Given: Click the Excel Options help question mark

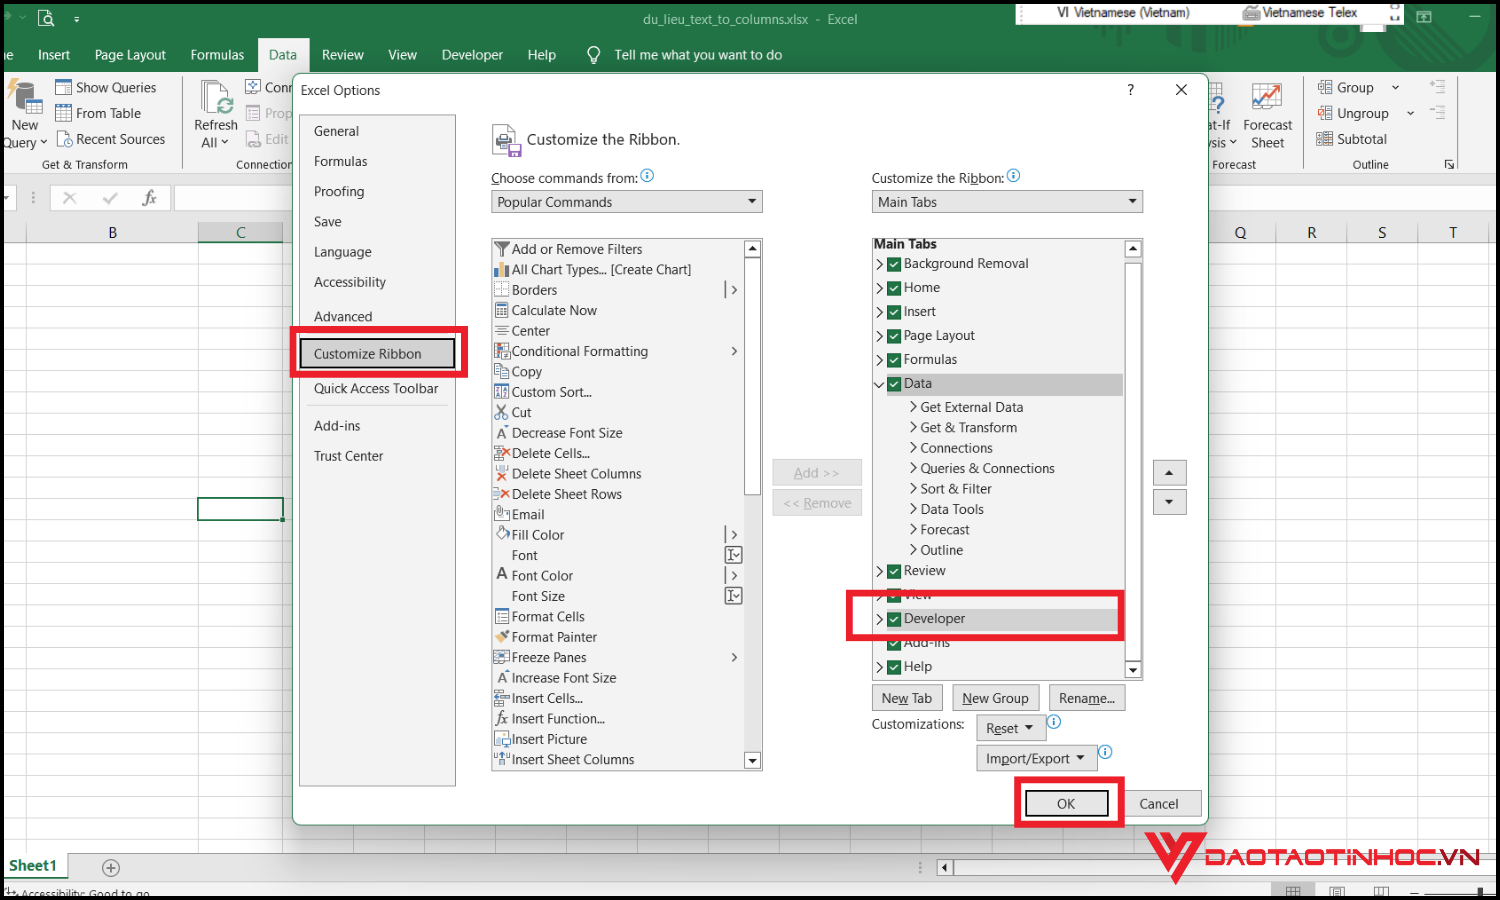Looking at the screenshot, I should point(1131,89).
